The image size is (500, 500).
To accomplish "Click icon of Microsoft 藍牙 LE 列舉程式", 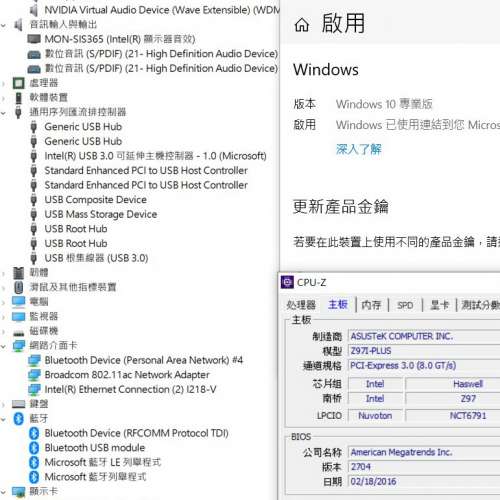I will click(x=34, y=462).
